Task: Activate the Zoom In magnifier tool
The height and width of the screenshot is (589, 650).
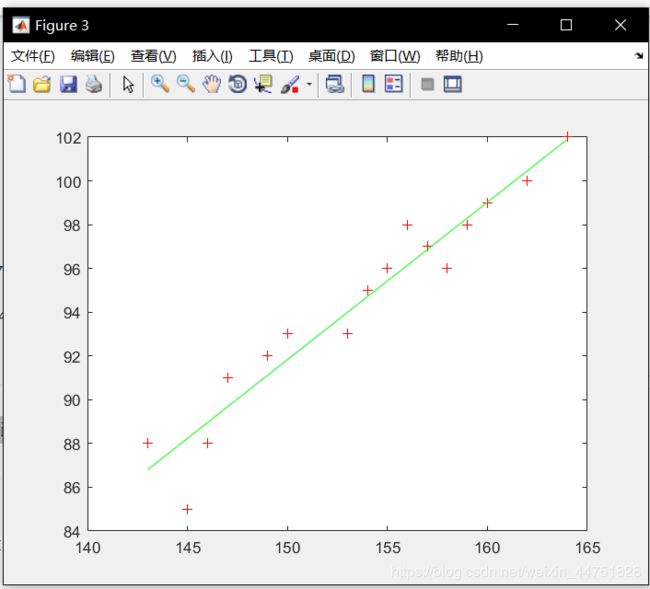Action: [160, 84]
